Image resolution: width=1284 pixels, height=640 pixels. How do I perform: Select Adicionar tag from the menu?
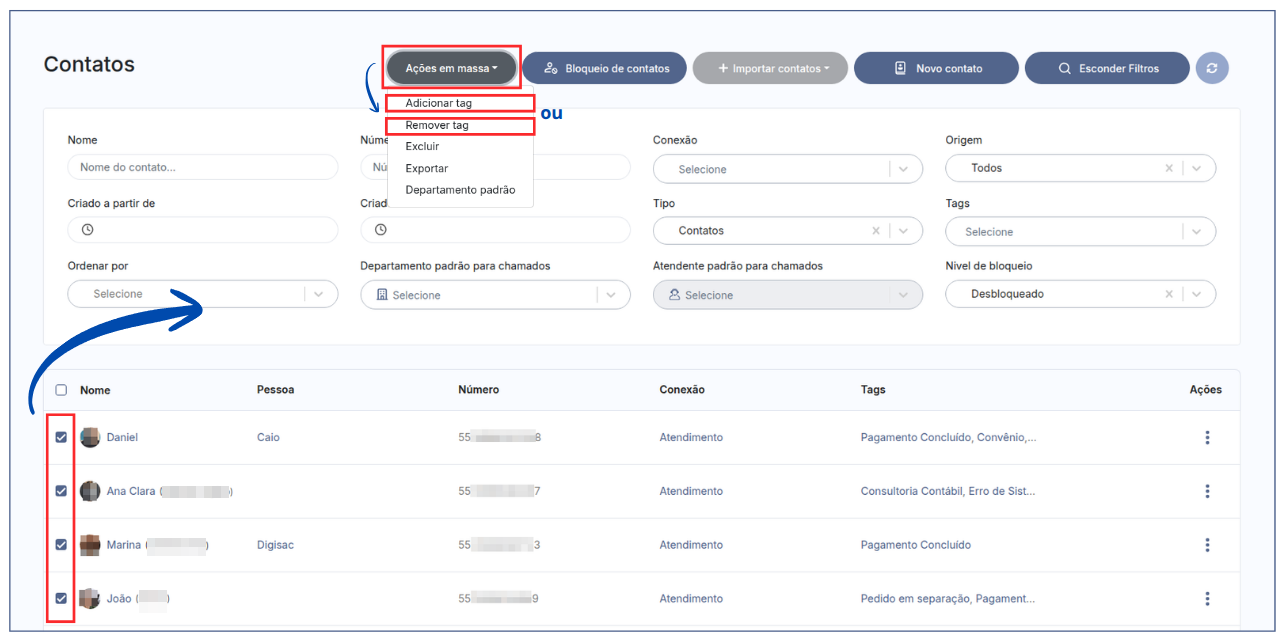(x=439, y=103)
